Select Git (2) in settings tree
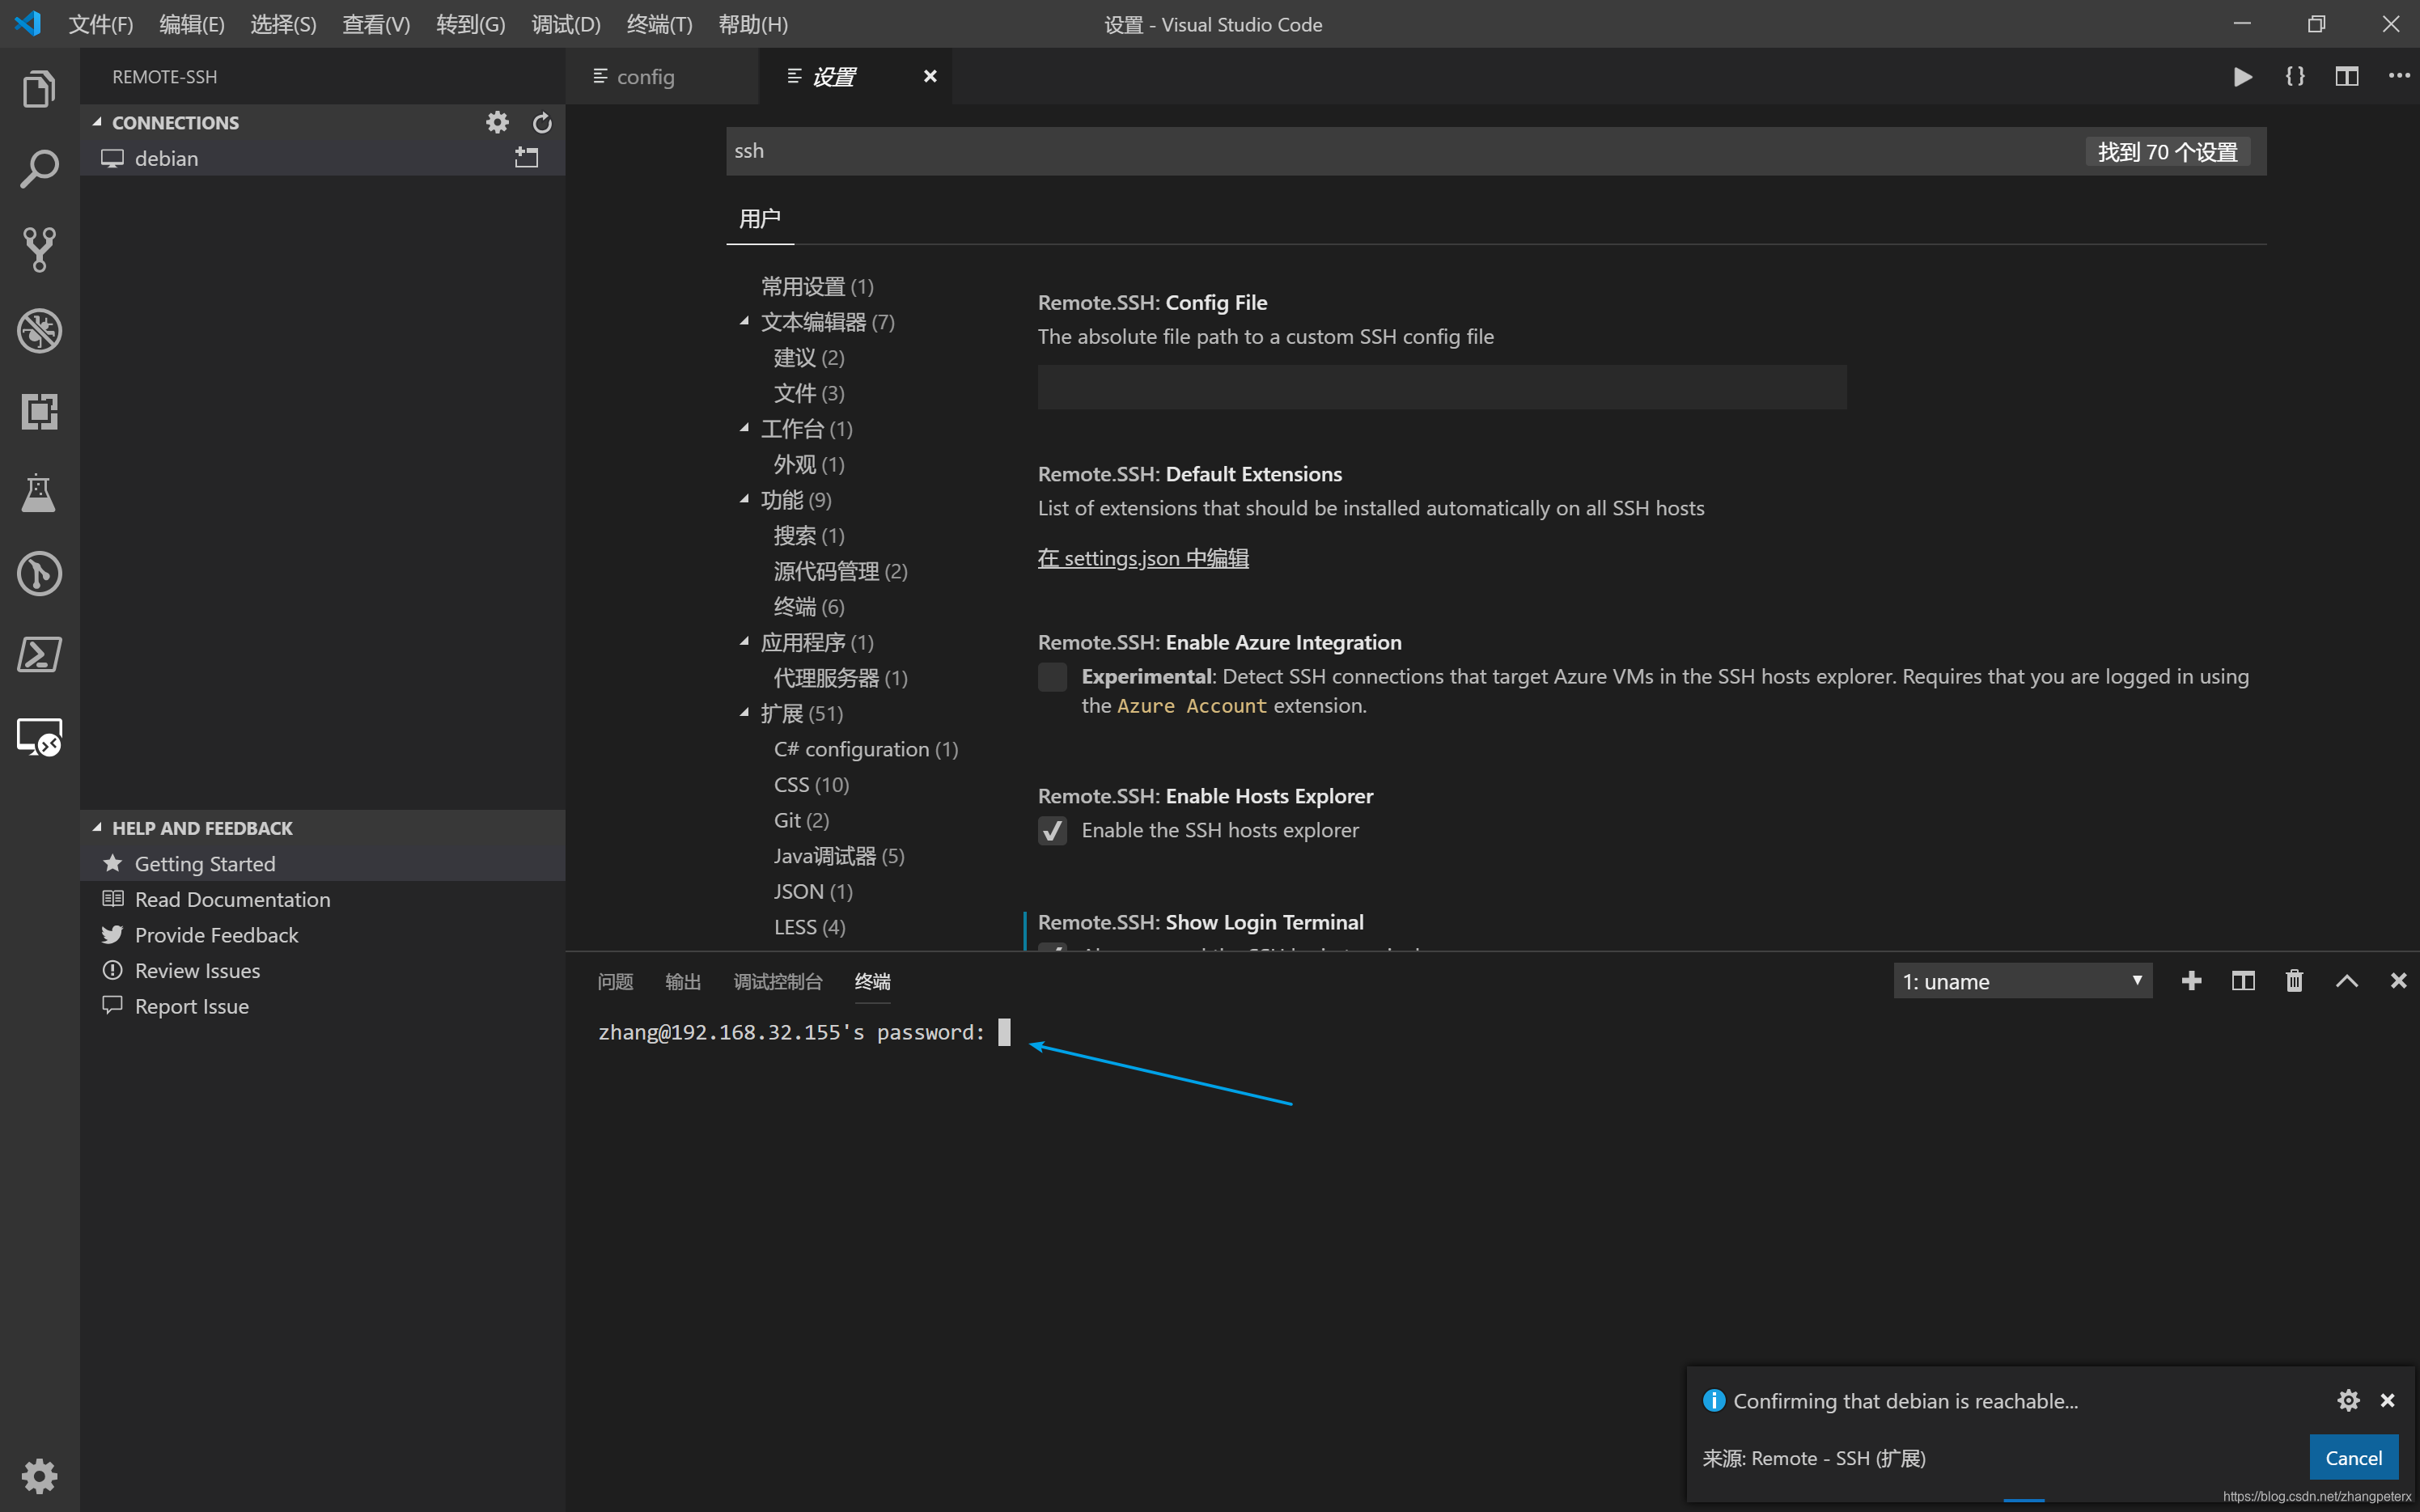The height and width of the screenshot is (1512, 2420). click(801, 820)
